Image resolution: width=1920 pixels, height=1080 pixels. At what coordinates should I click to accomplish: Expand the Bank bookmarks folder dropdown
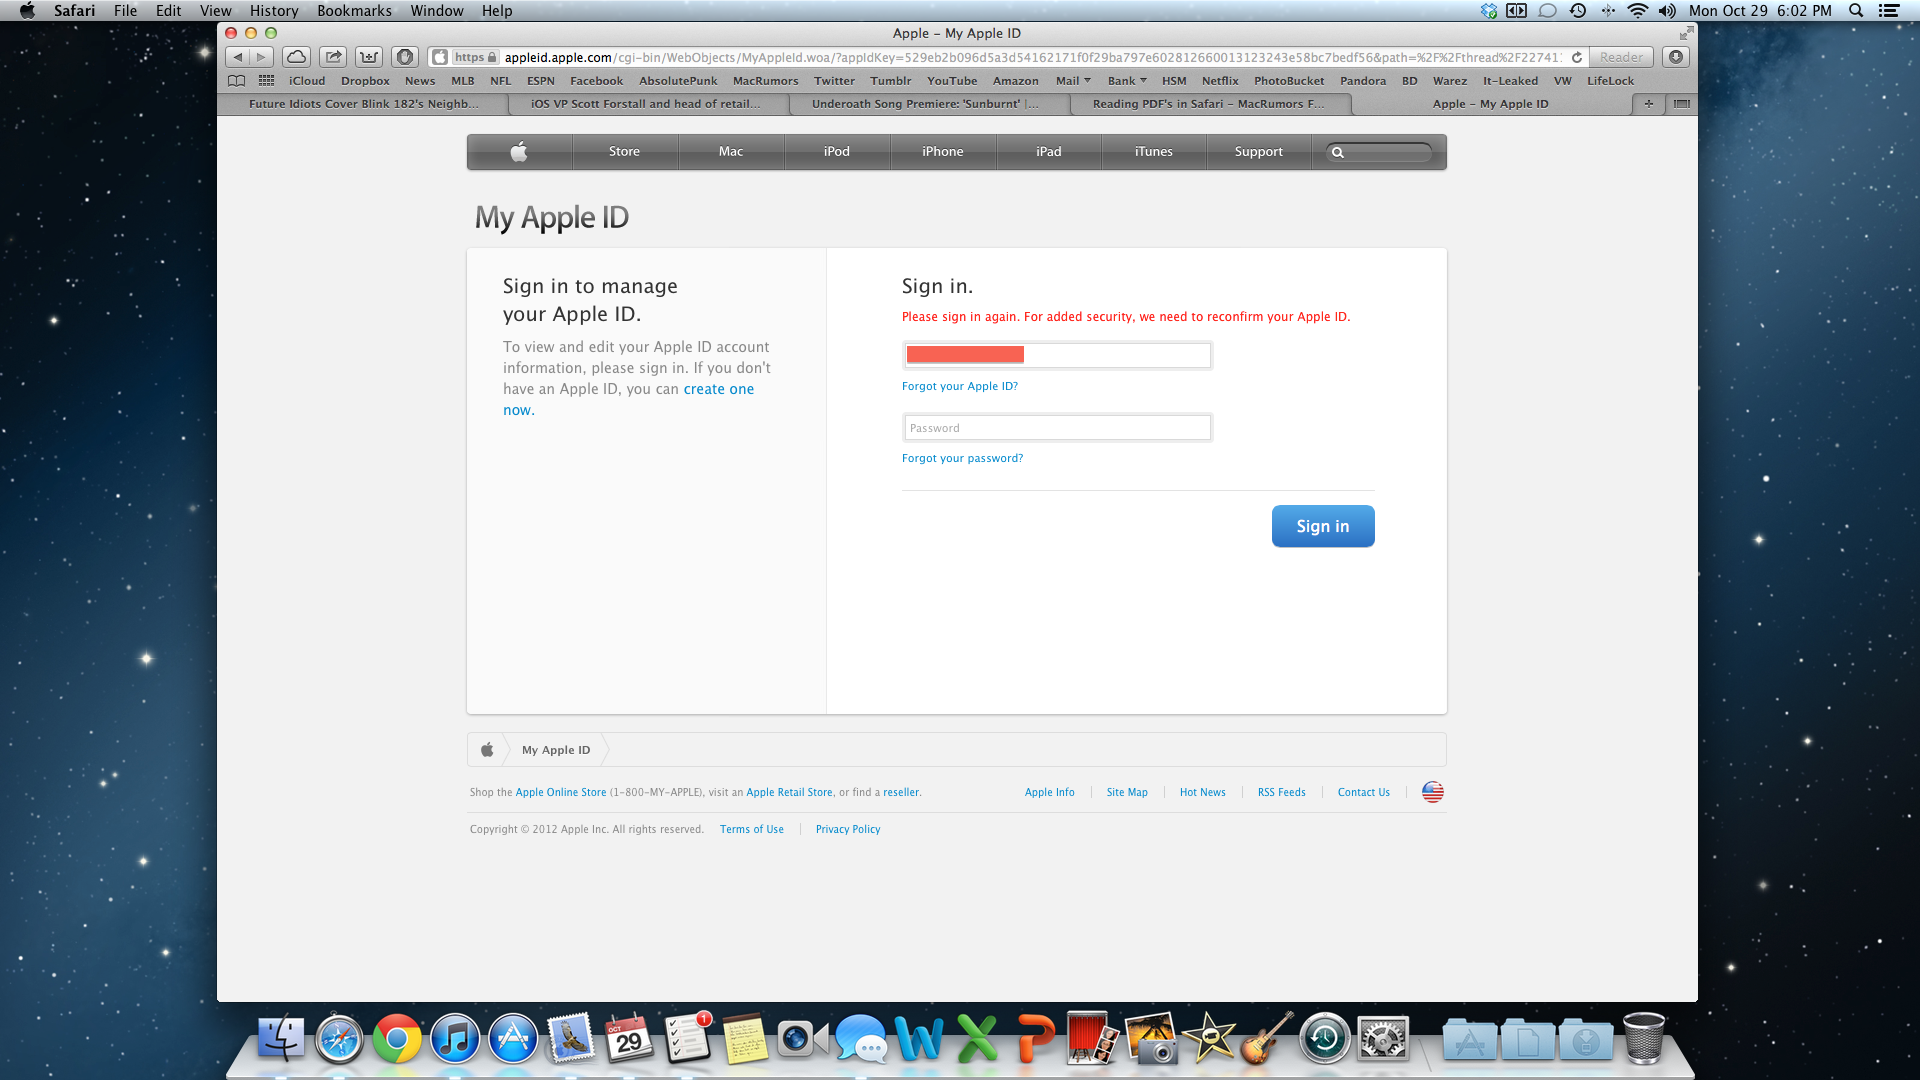click(1127, 81)
